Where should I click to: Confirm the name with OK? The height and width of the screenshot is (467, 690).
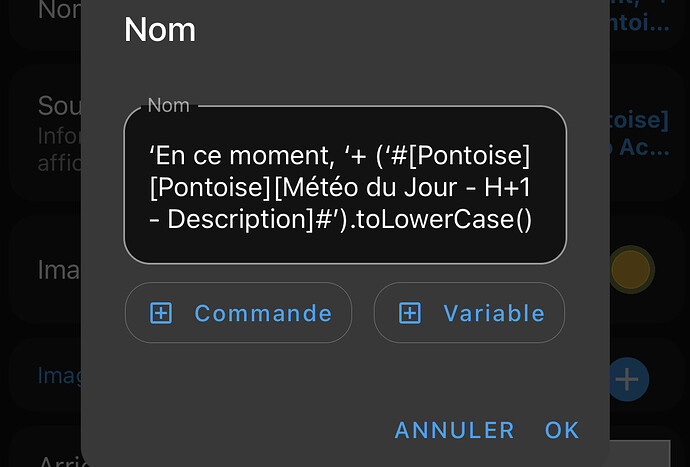(562, 430)
